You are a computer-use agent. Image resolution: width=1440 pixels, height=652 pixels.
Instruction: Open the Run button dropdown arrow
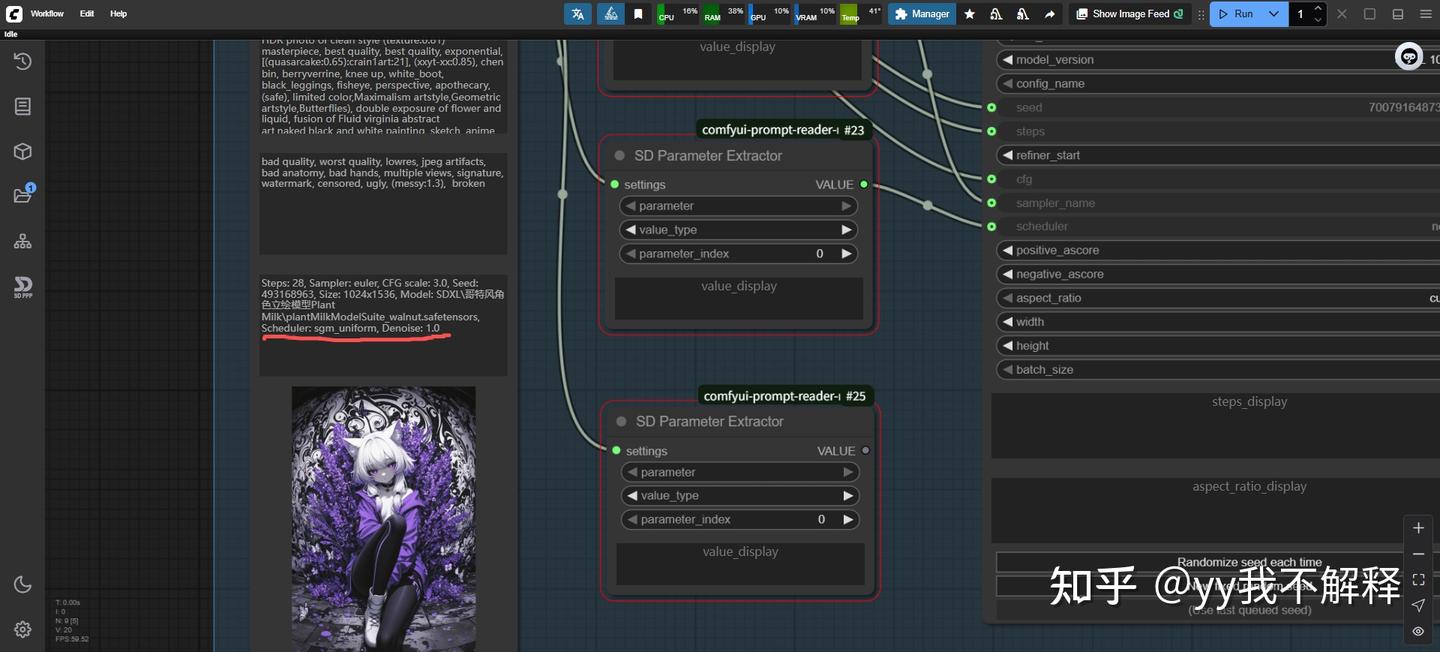1273,14
